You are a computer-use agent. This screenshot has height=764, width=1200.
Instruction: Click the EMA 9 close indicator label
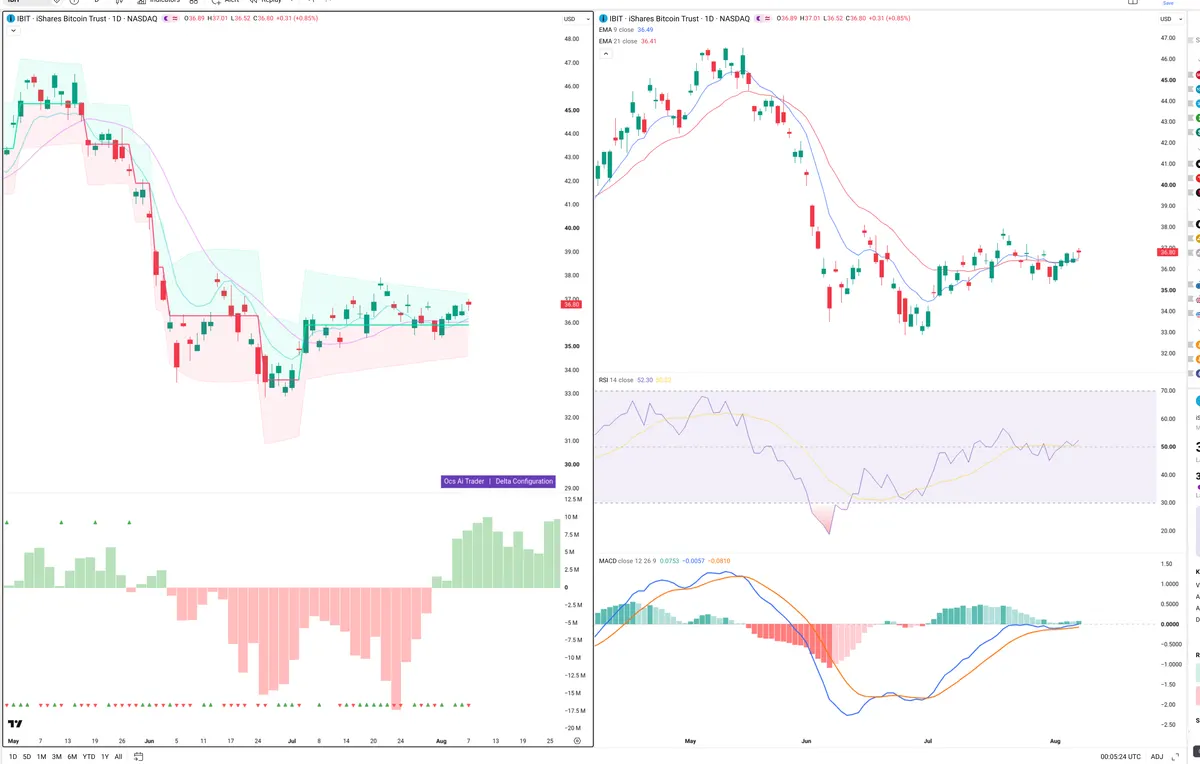click(616, 30)
